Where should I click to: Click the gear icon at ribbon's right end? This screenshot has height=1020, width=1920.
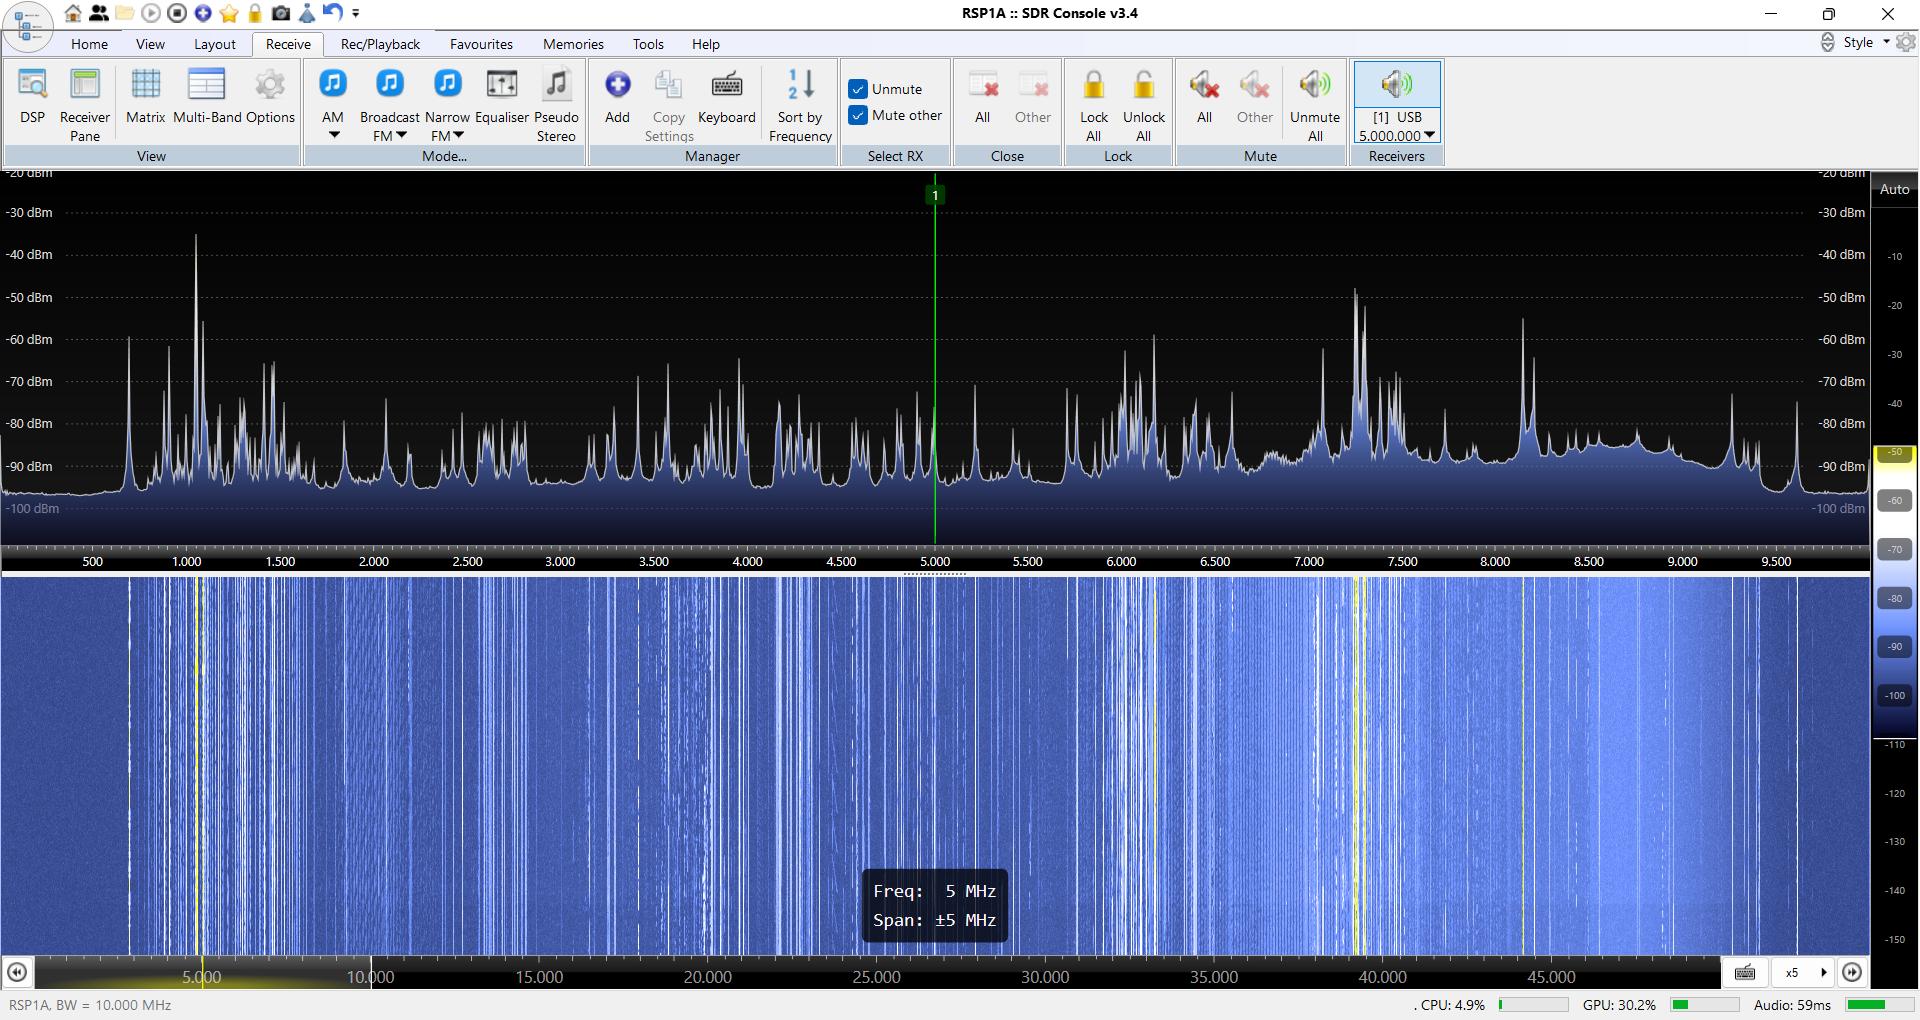[1906, 42]
